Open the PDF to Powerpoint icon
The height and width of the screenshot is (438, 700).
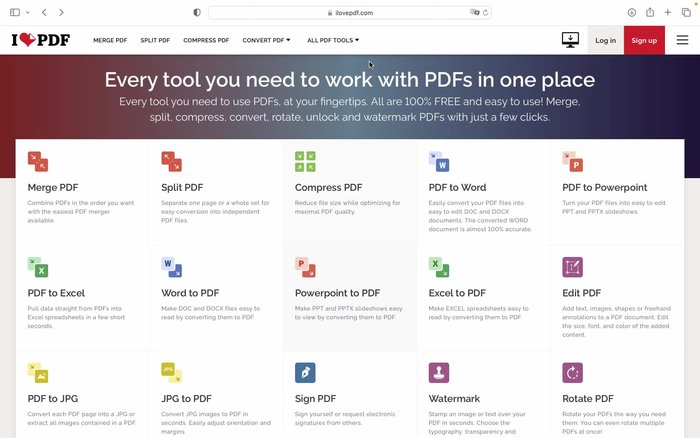573,162
